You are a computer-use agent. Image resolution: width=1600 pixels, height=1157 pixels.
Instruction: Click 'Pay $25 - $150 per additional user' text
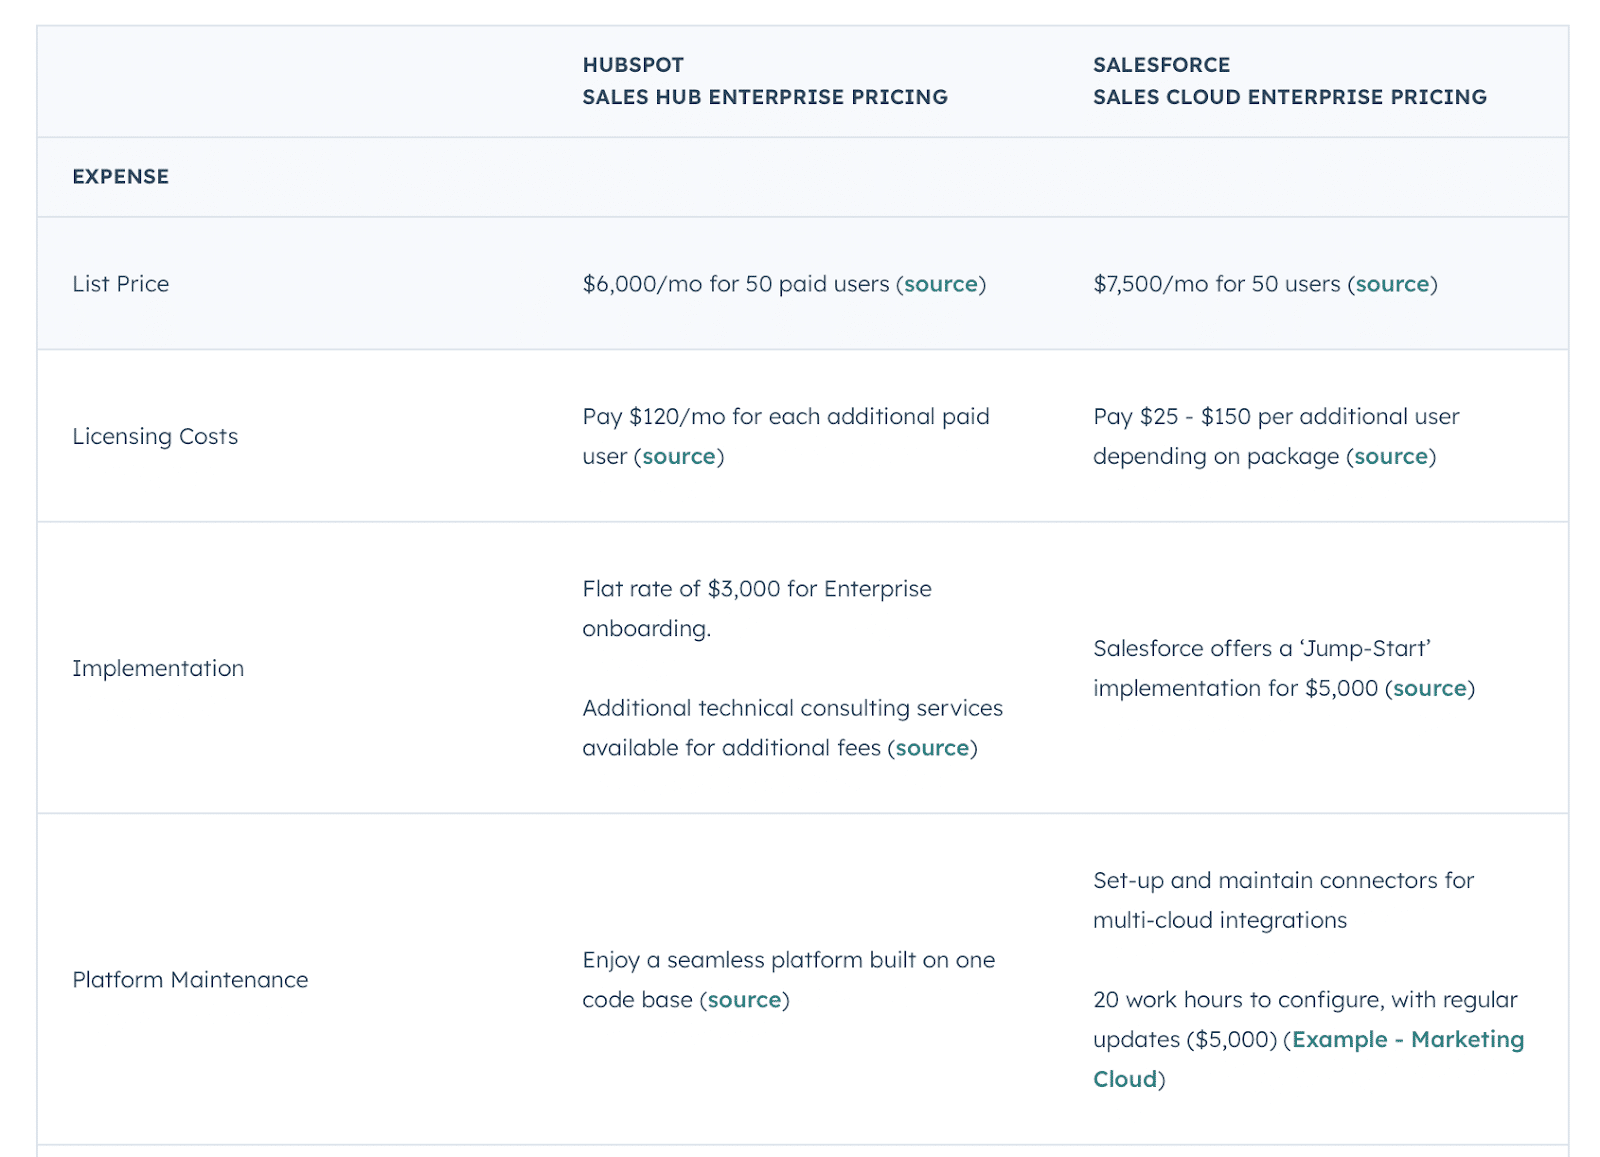[1276, 417]
